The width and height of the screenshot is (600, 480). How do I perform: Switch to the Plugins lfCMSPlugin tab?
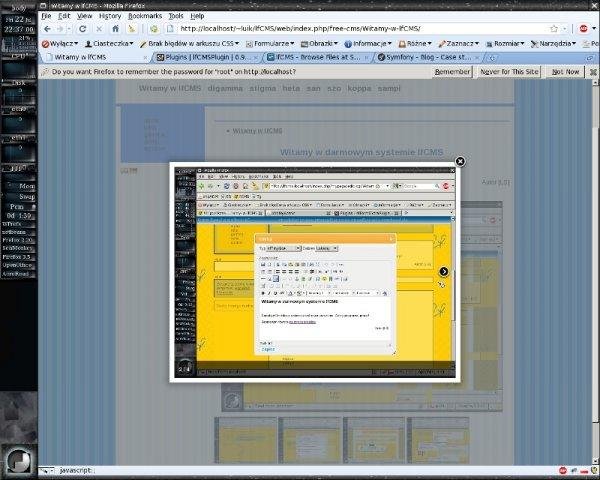(208, 57)
